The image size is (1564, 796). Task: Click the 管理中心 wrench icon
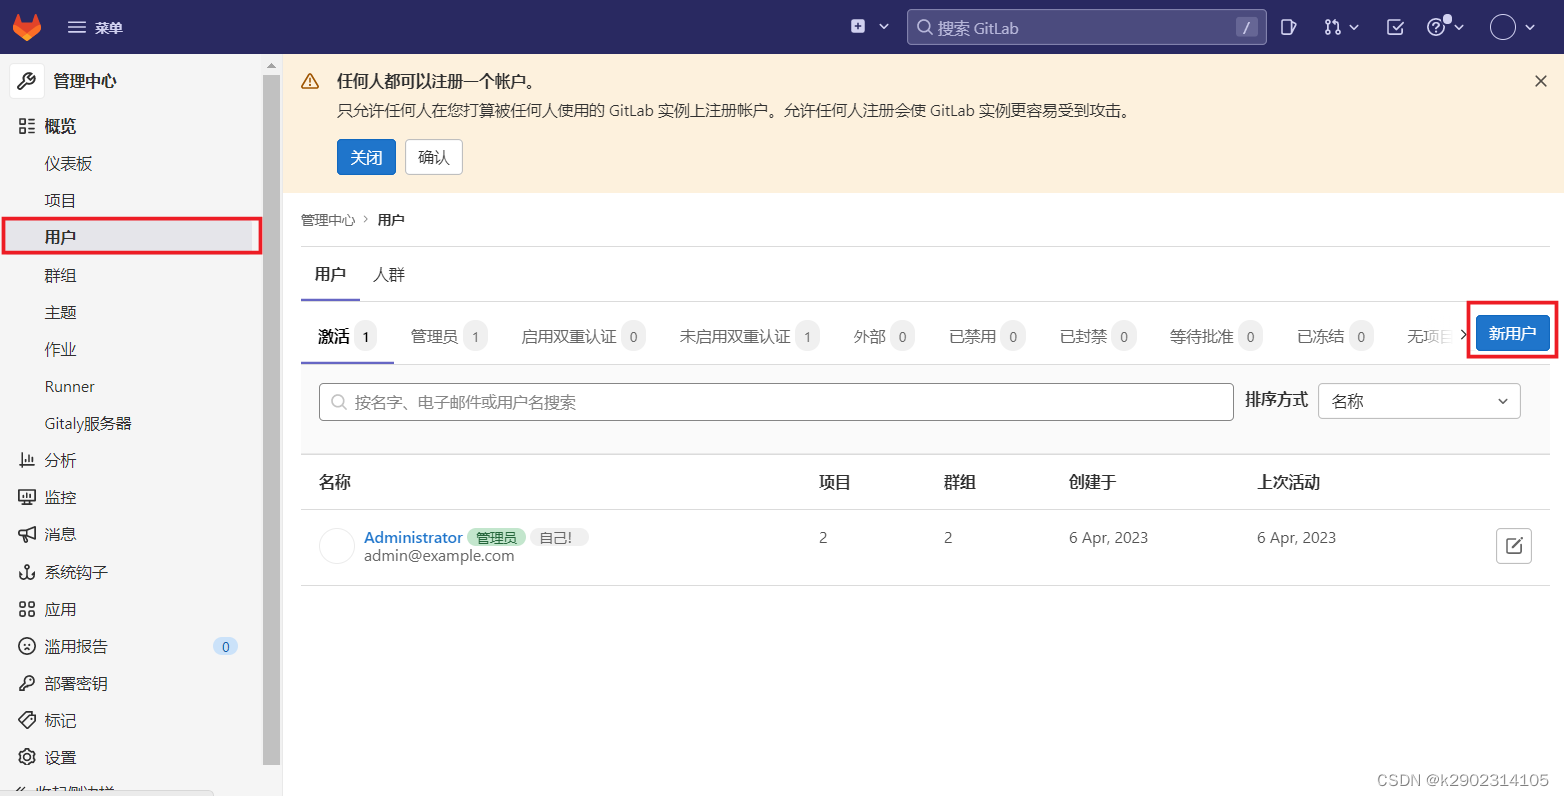27,81
